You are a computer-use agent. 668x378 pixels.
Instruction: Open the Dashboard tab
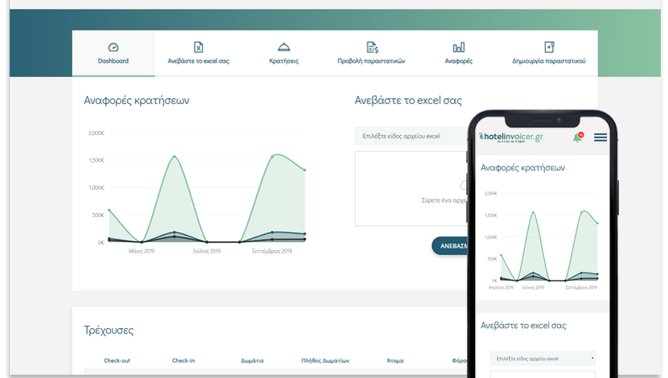tap(113, 53)
